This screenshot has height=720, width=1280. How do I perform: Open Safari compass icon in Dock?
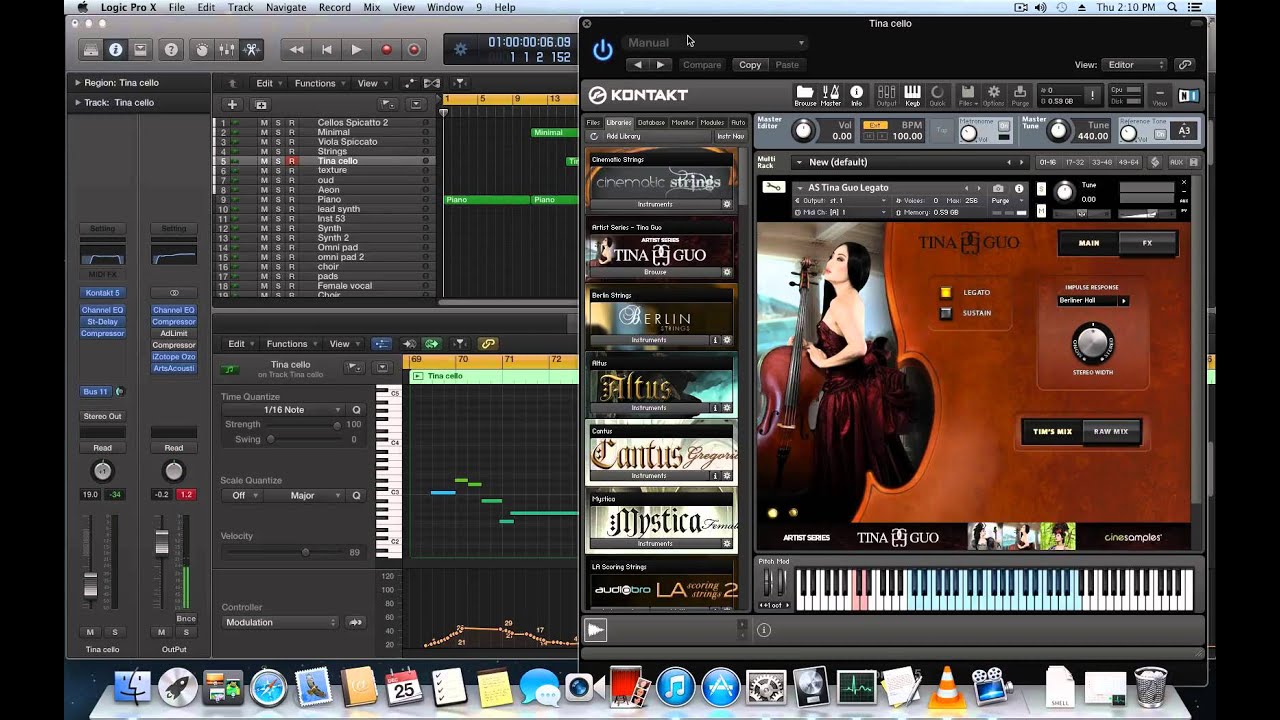[269, 687]
